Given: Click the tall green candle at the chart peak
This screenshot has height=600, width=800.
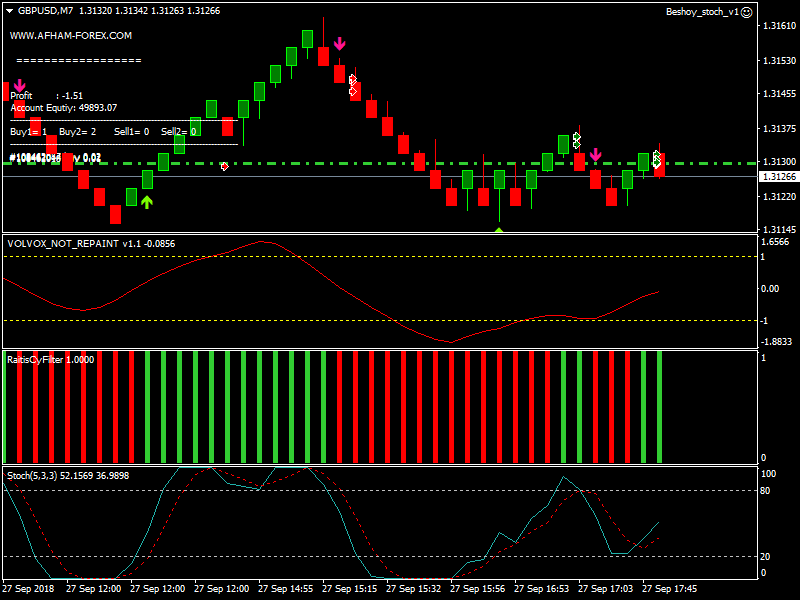Looking at the screenshot, I should tap(308, 38).
